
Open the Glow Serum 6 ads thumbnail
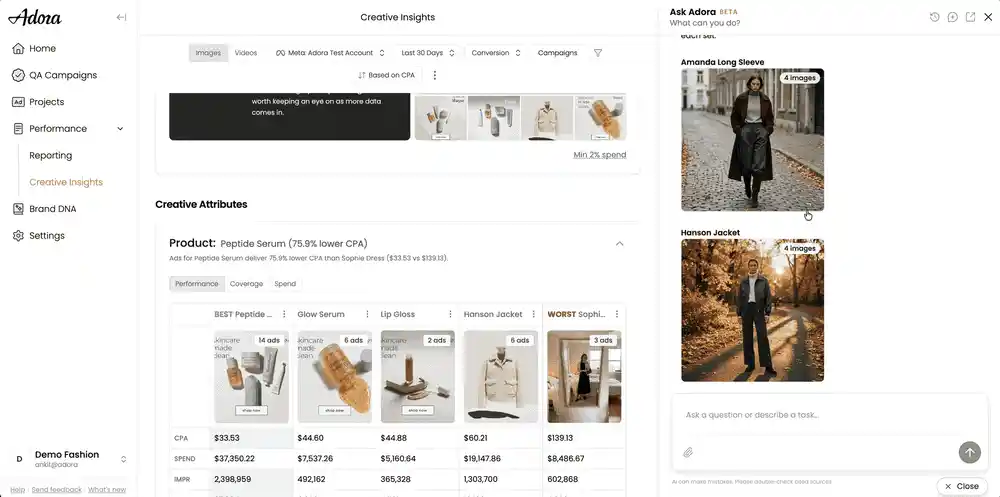click(x=335, y=376)
